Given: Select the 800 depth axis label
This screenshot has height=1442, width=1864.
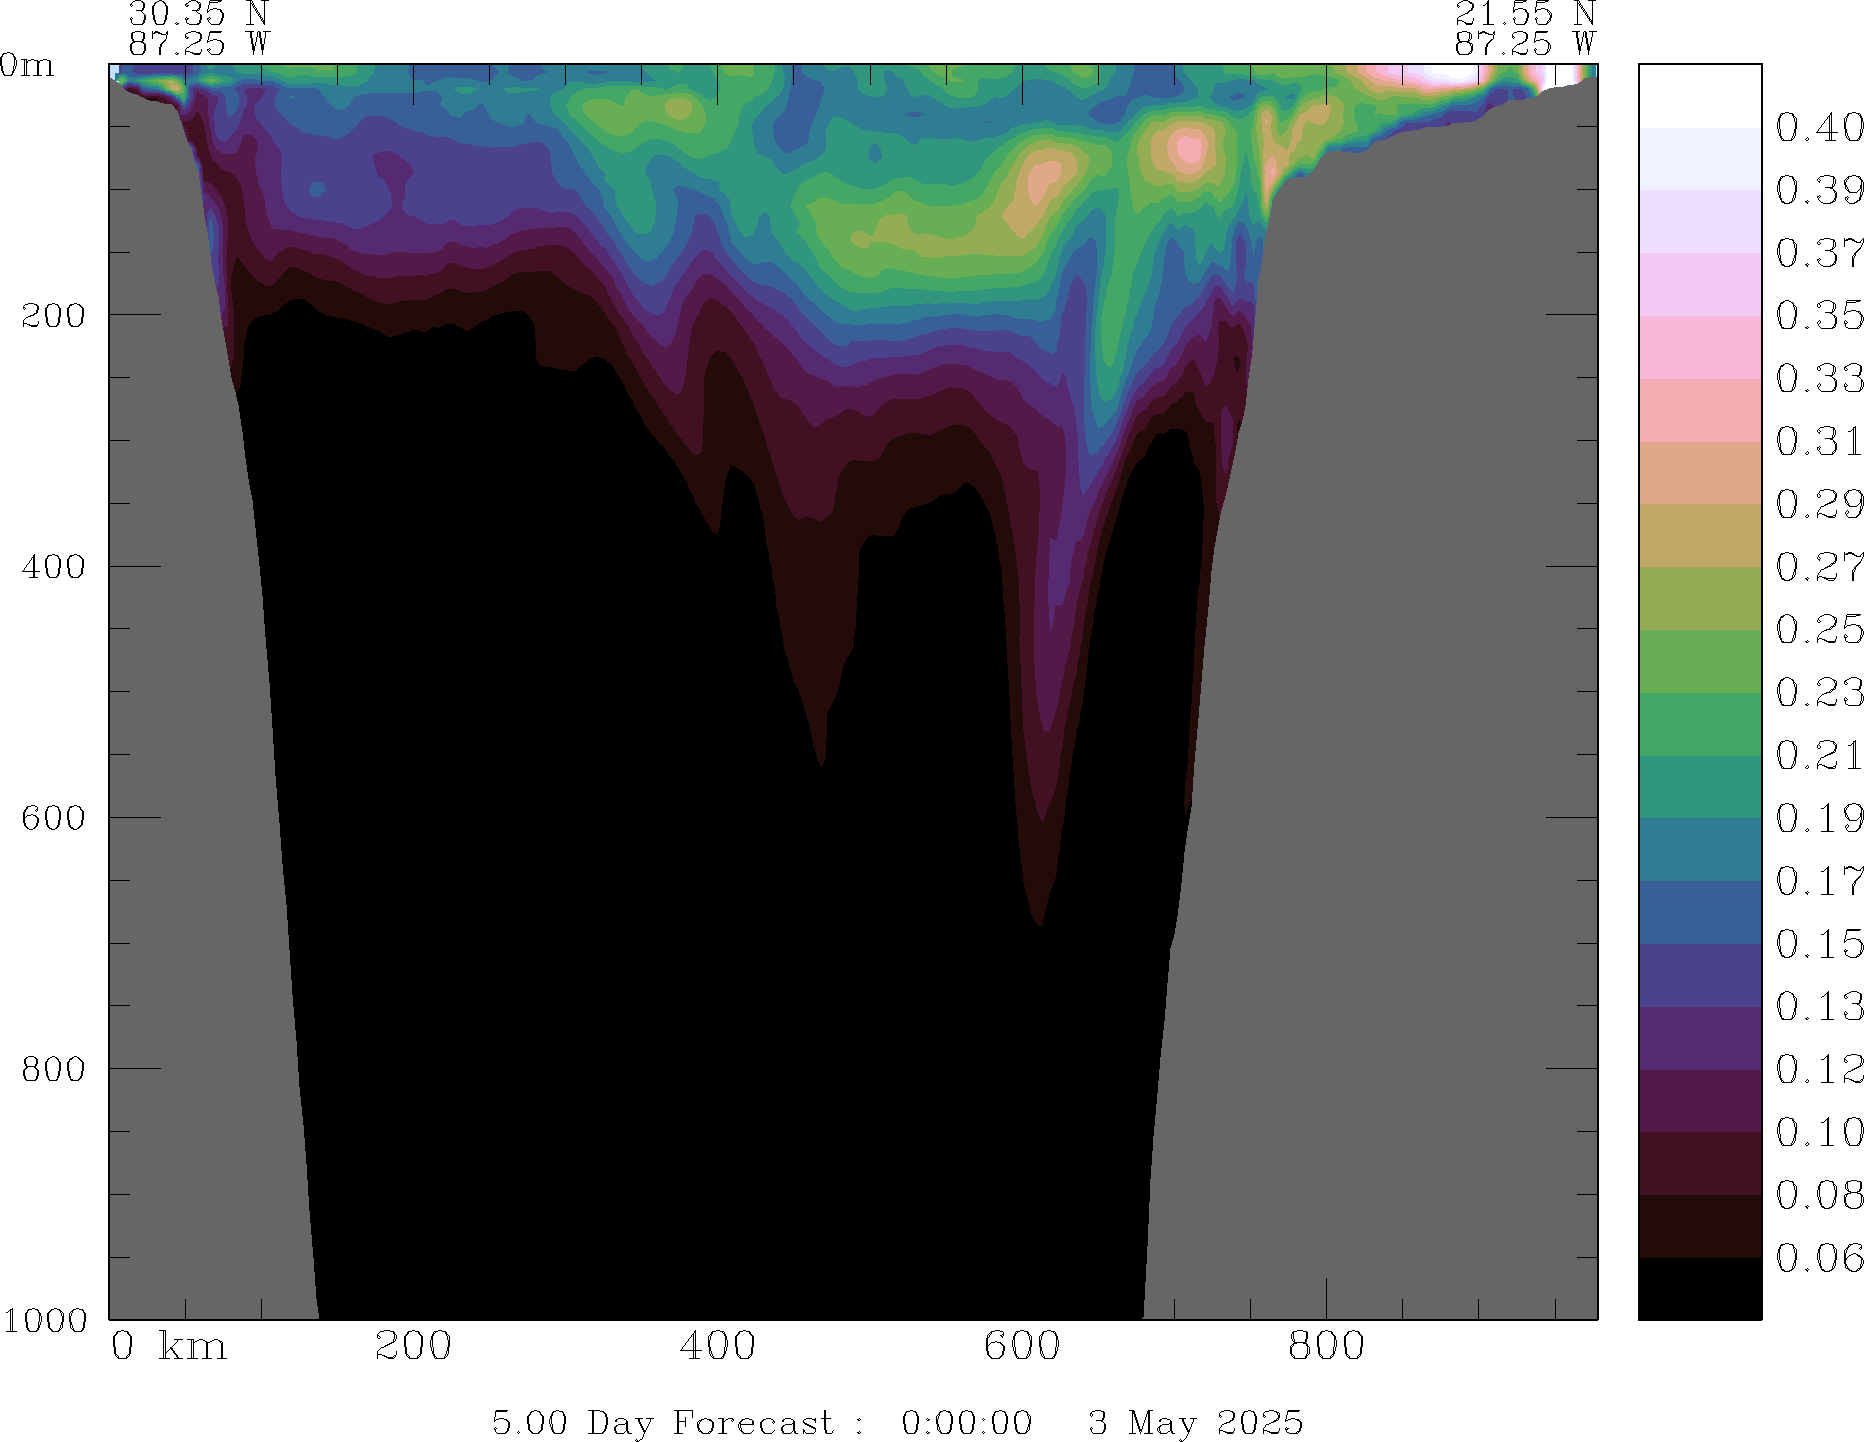Looking at the screenshot, I should pyautogui.click(x=53, y=1068).
